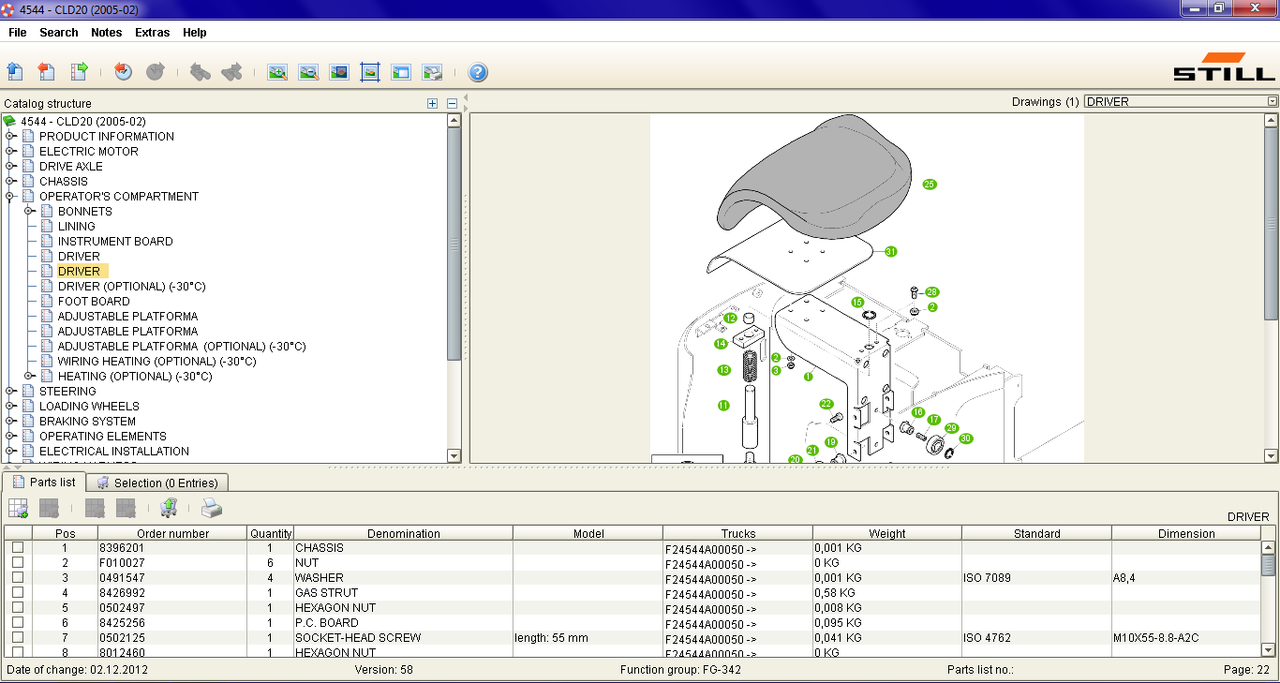The height and width of the screenshot is (683, 1280).
Task: Select INSTRUMENT BOARD in catalog tree
Action: click(x=115, y=241)
